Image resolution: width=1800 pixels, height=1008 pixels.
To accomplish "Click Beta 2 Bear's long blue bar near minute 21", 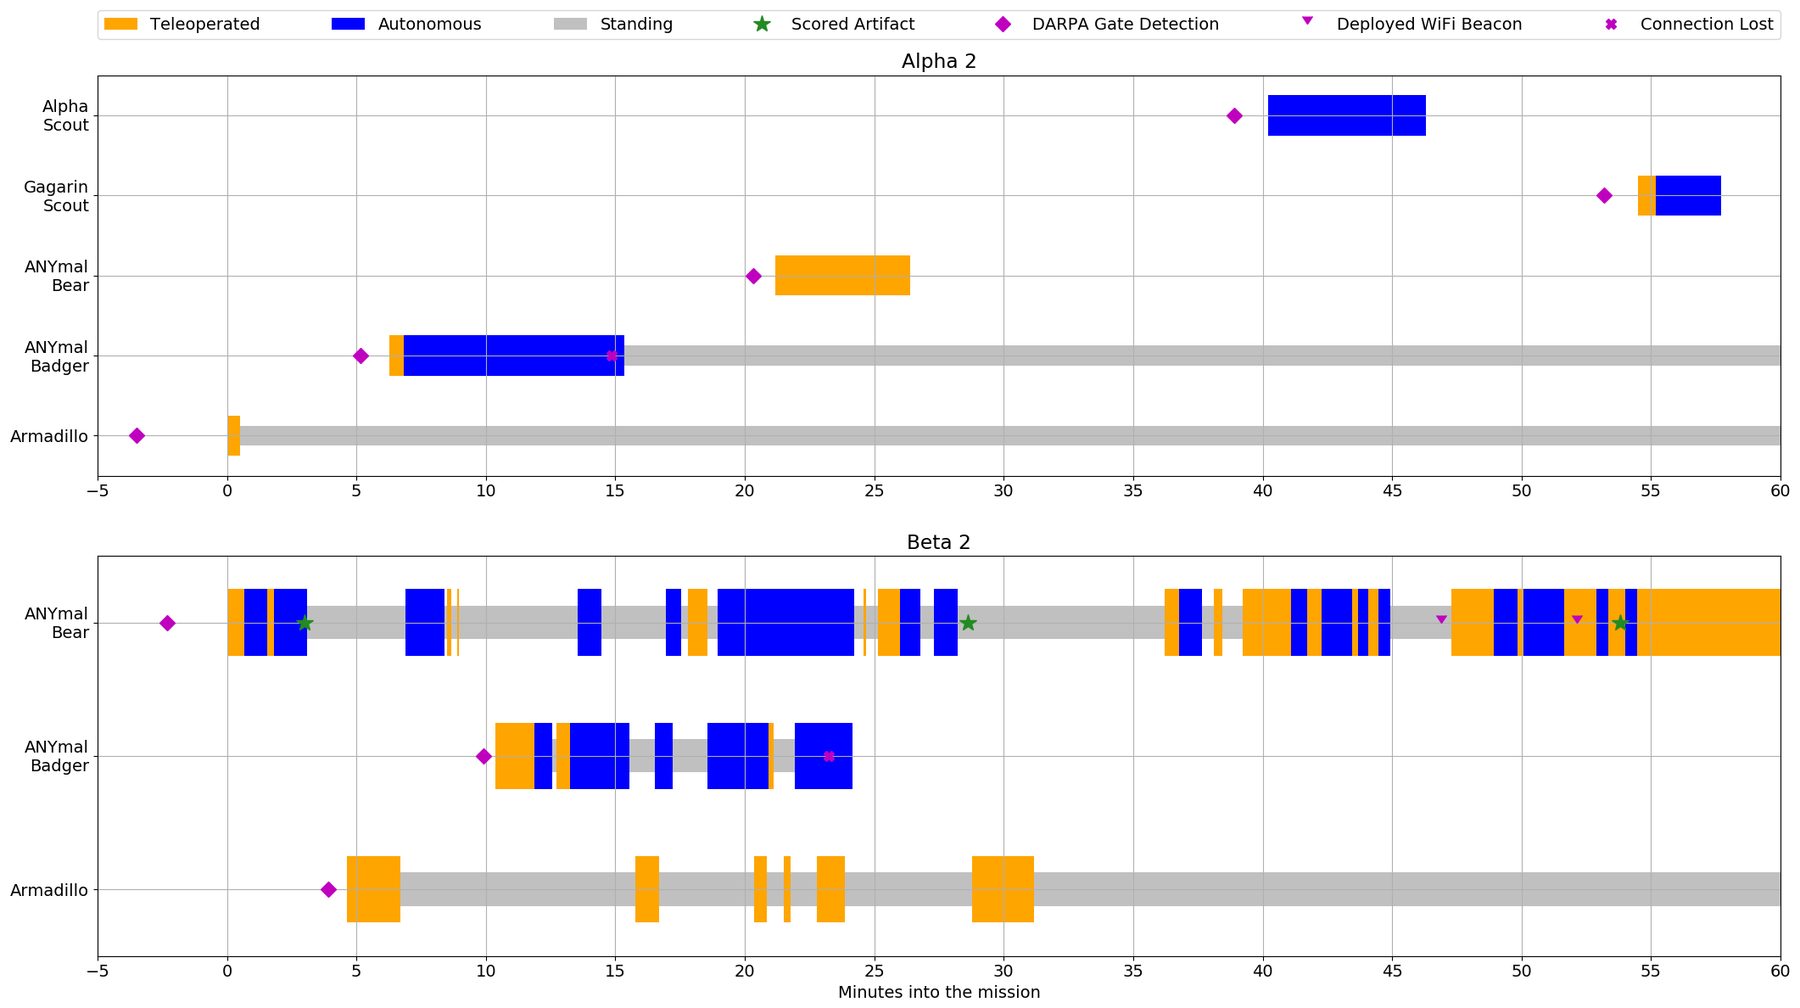I will tap(786, 622).
